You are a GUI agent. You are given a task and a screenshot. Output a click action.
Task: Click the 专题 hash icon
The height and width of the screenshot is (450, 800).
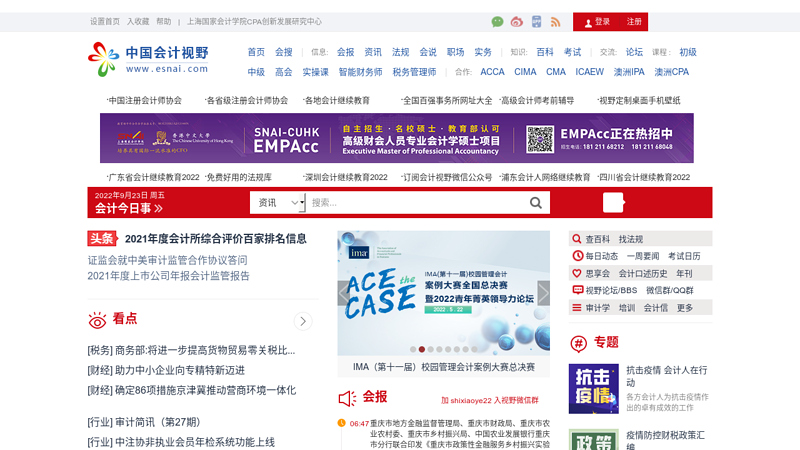(x=579, y=344)
